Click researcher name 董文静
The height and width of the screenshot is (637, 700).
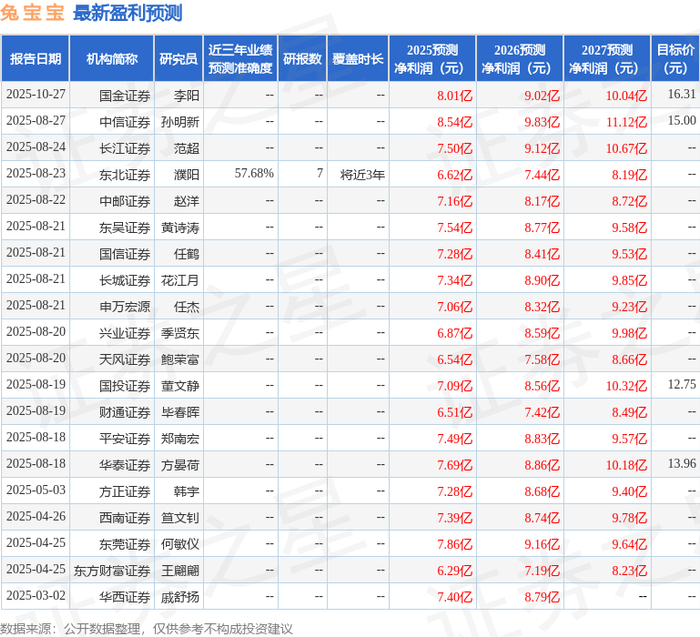(x=180, y=385)
